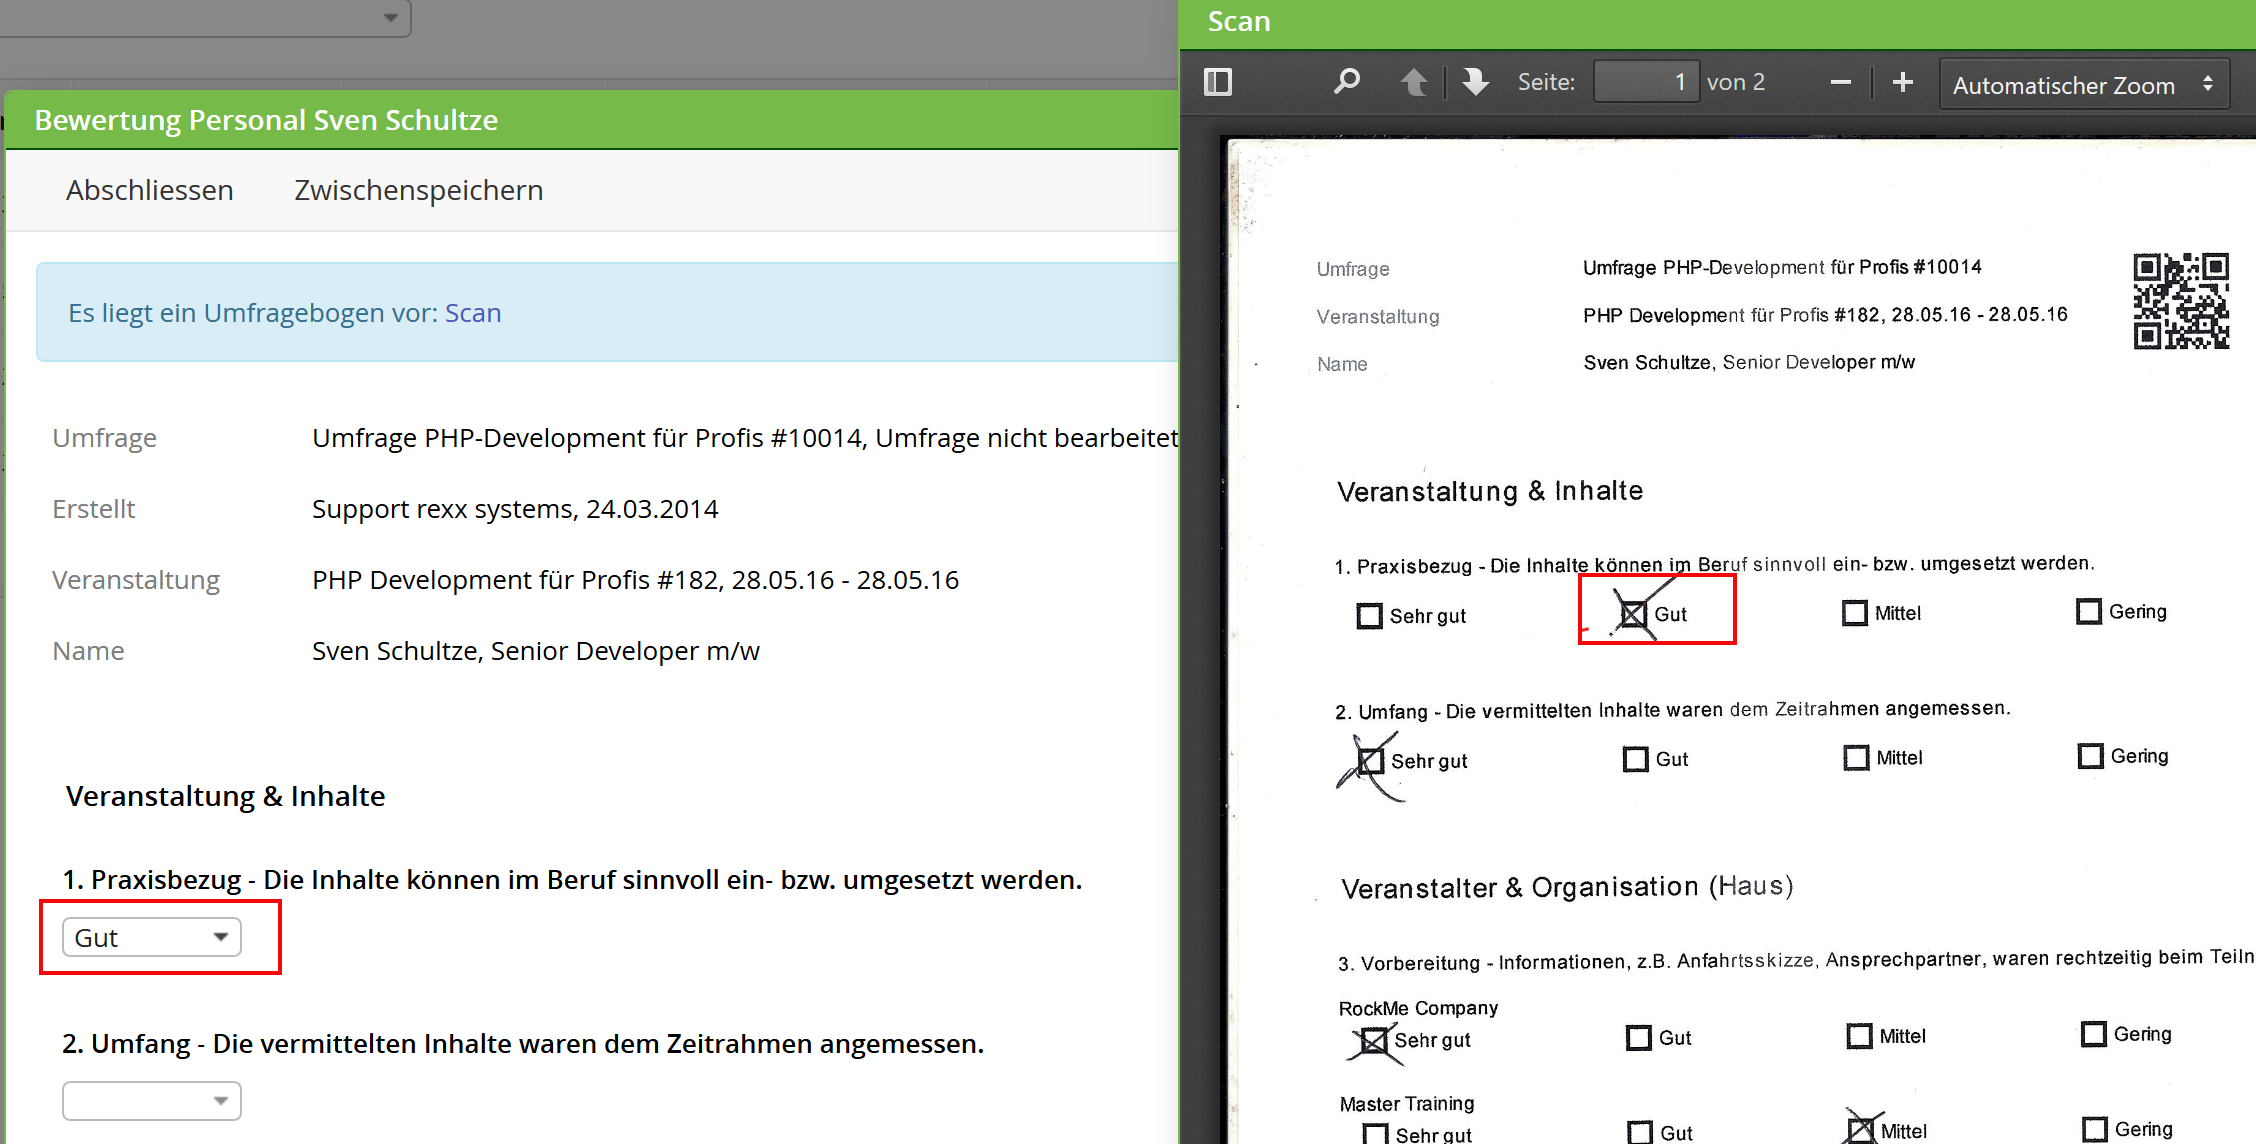Click 'Veranstalter & Organisation (Haus)' heading in scan
Image resolution: width=2256 pixels, height=1144 pixels.
(1567, 887)
